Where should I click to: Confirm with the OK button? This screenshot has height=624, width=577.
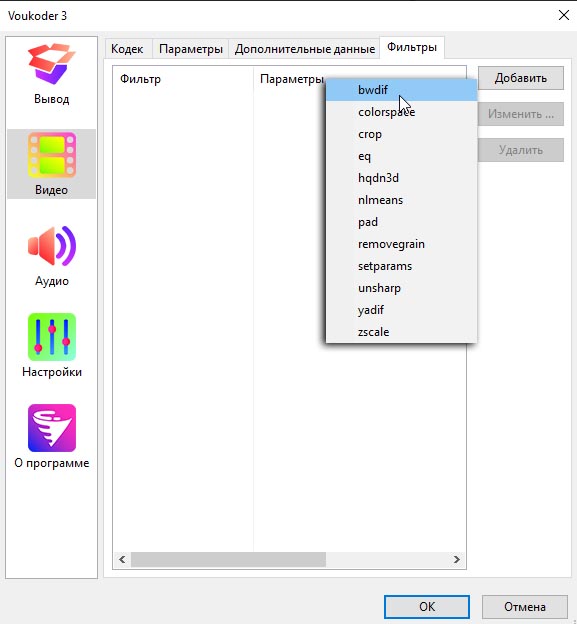pyautogui.click(x=427, y=607)
